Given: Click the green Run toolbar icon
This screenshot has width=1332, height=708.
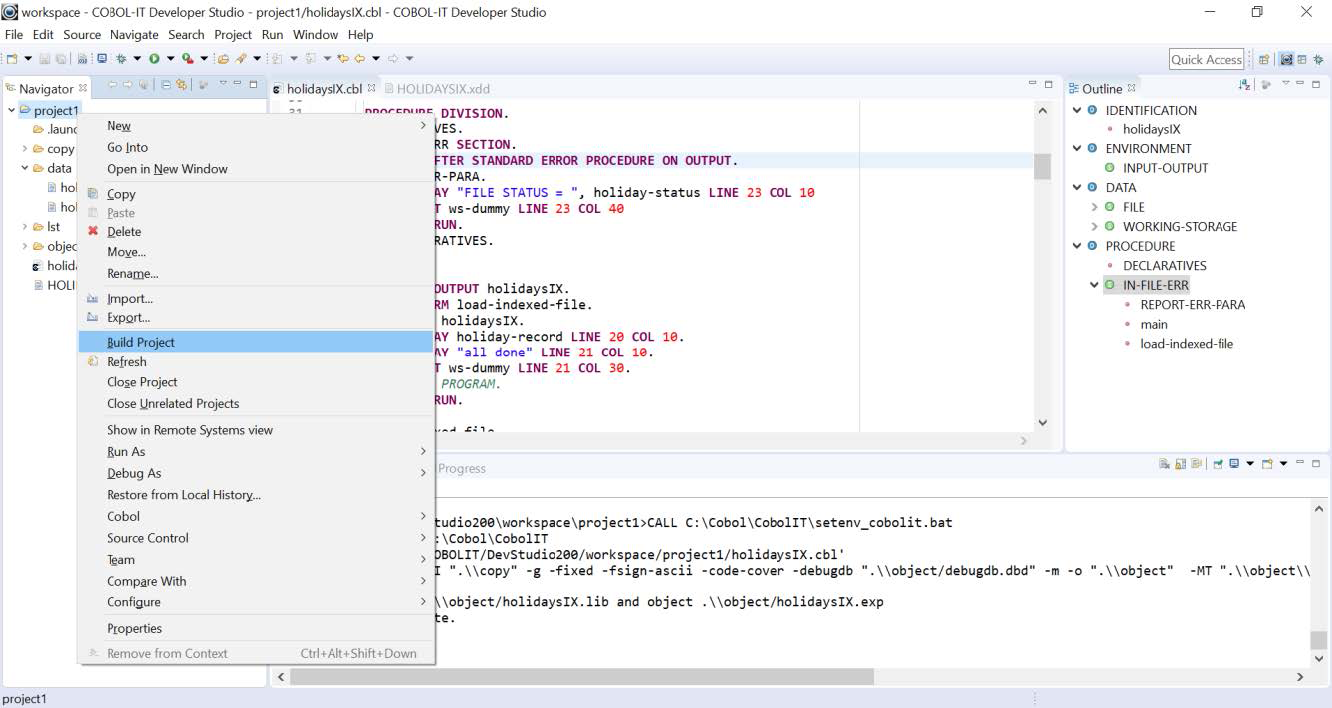Looking at the screenshot, I should [x=155, y=59].
